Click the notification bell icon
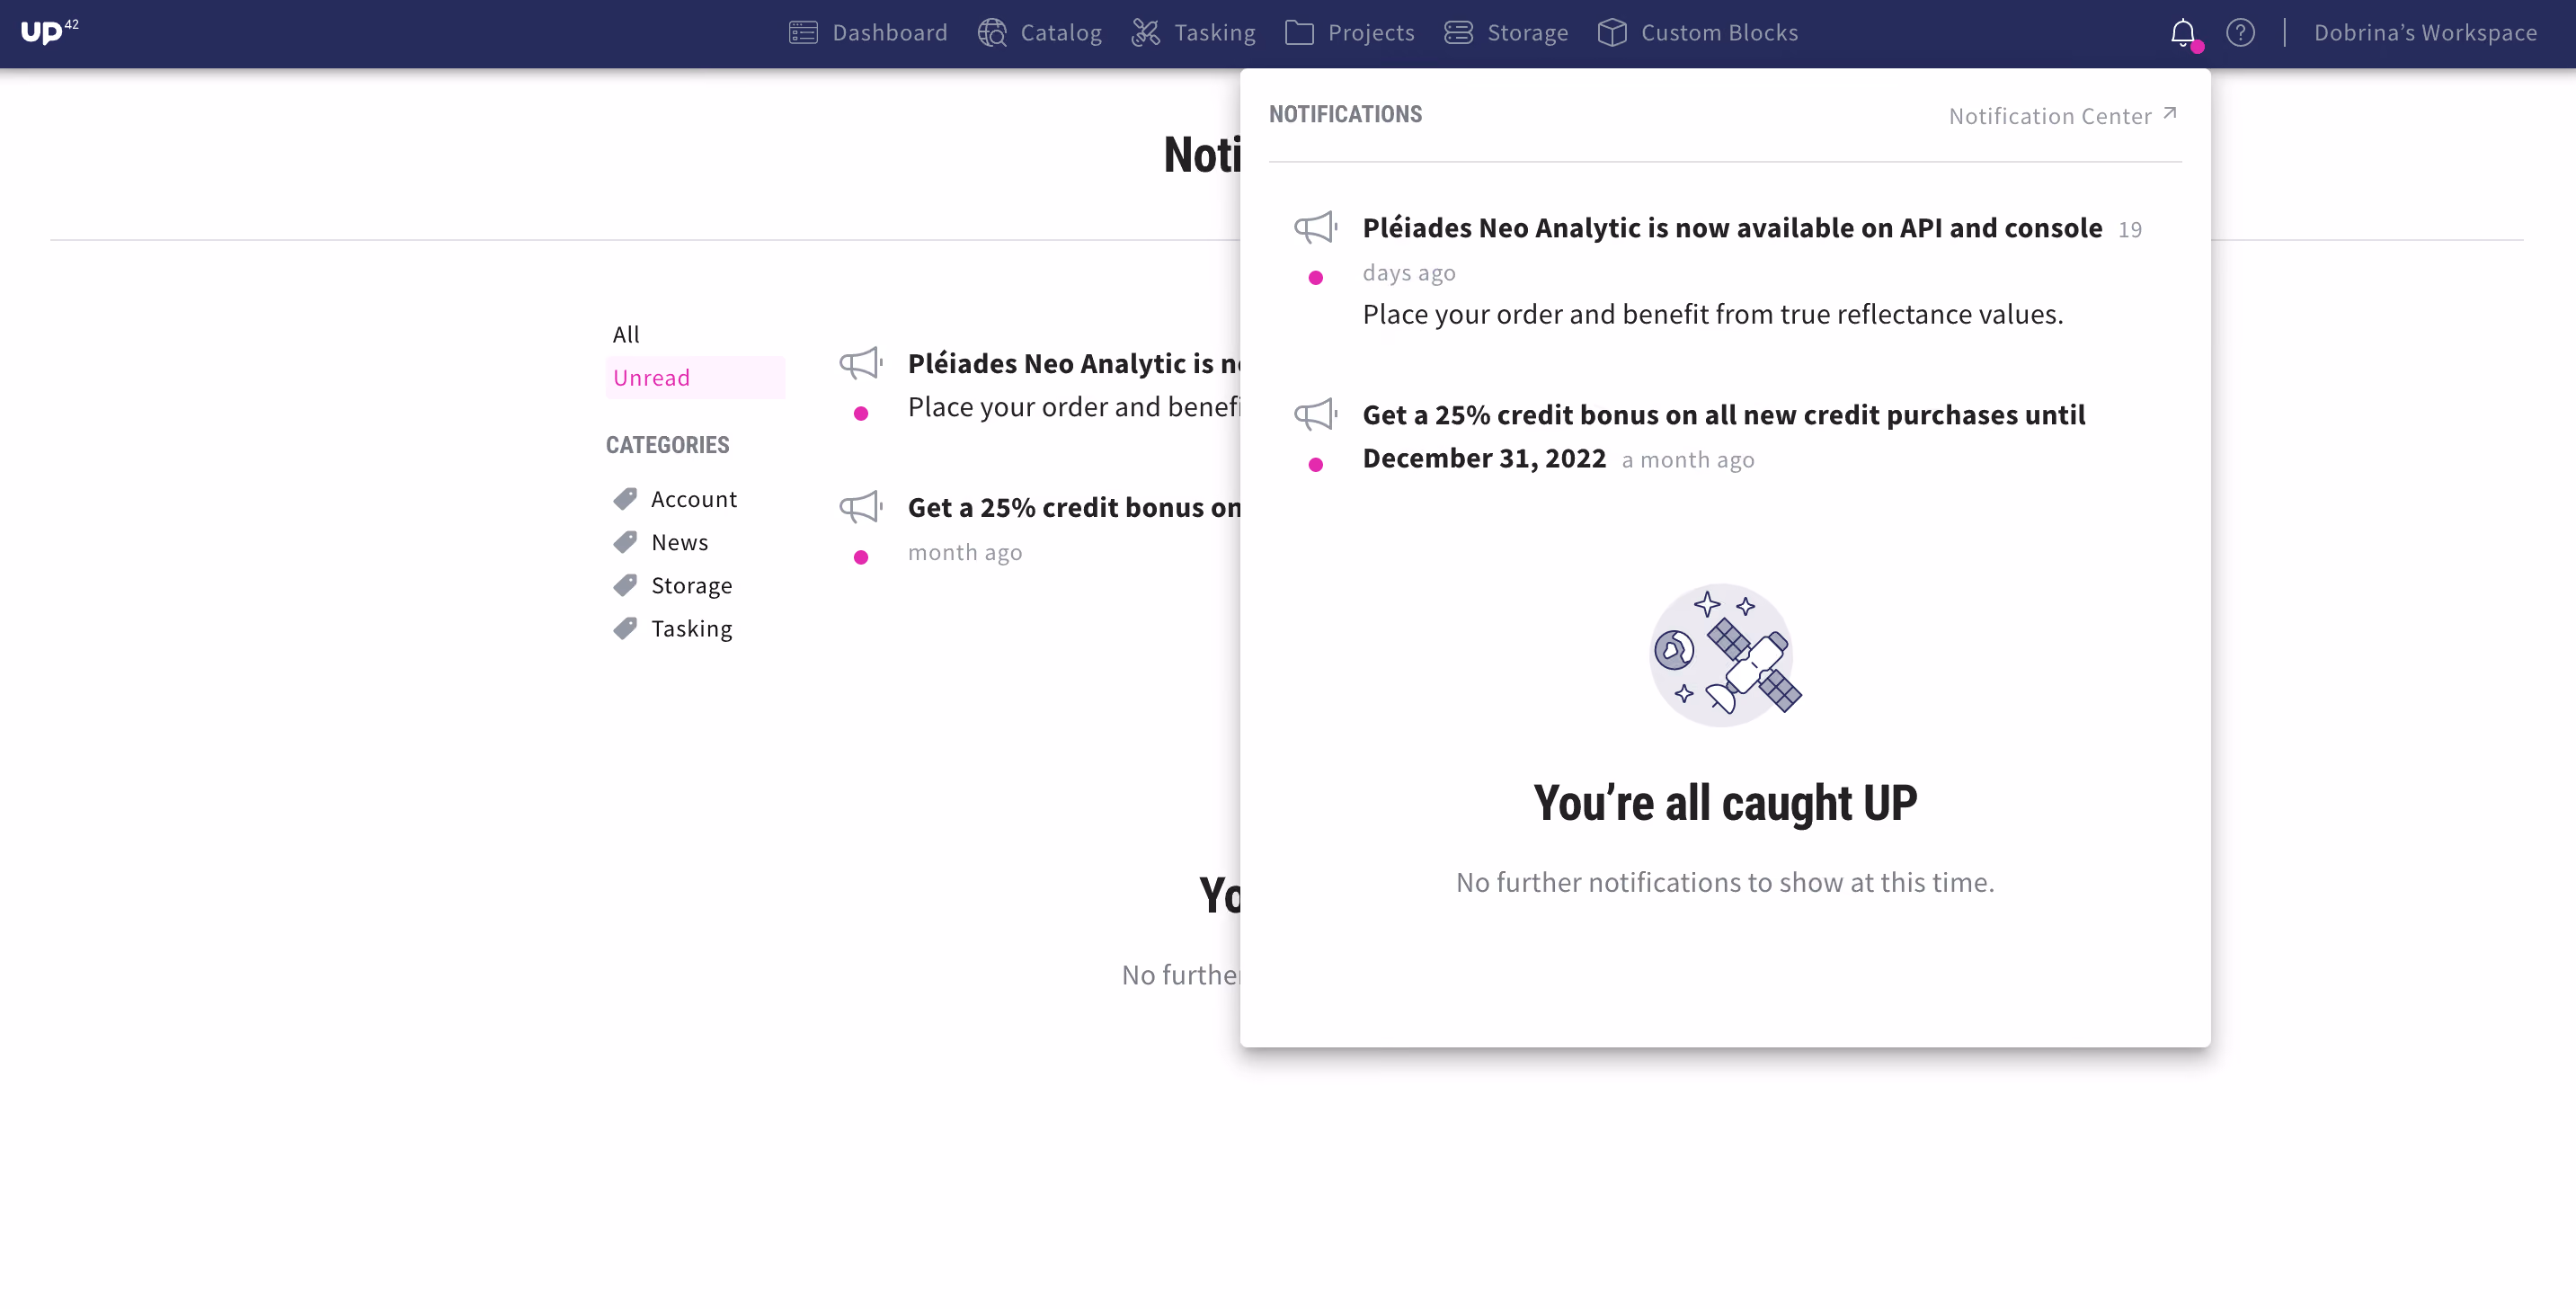2576x1309 pixels. click(x=2183, y=33)
